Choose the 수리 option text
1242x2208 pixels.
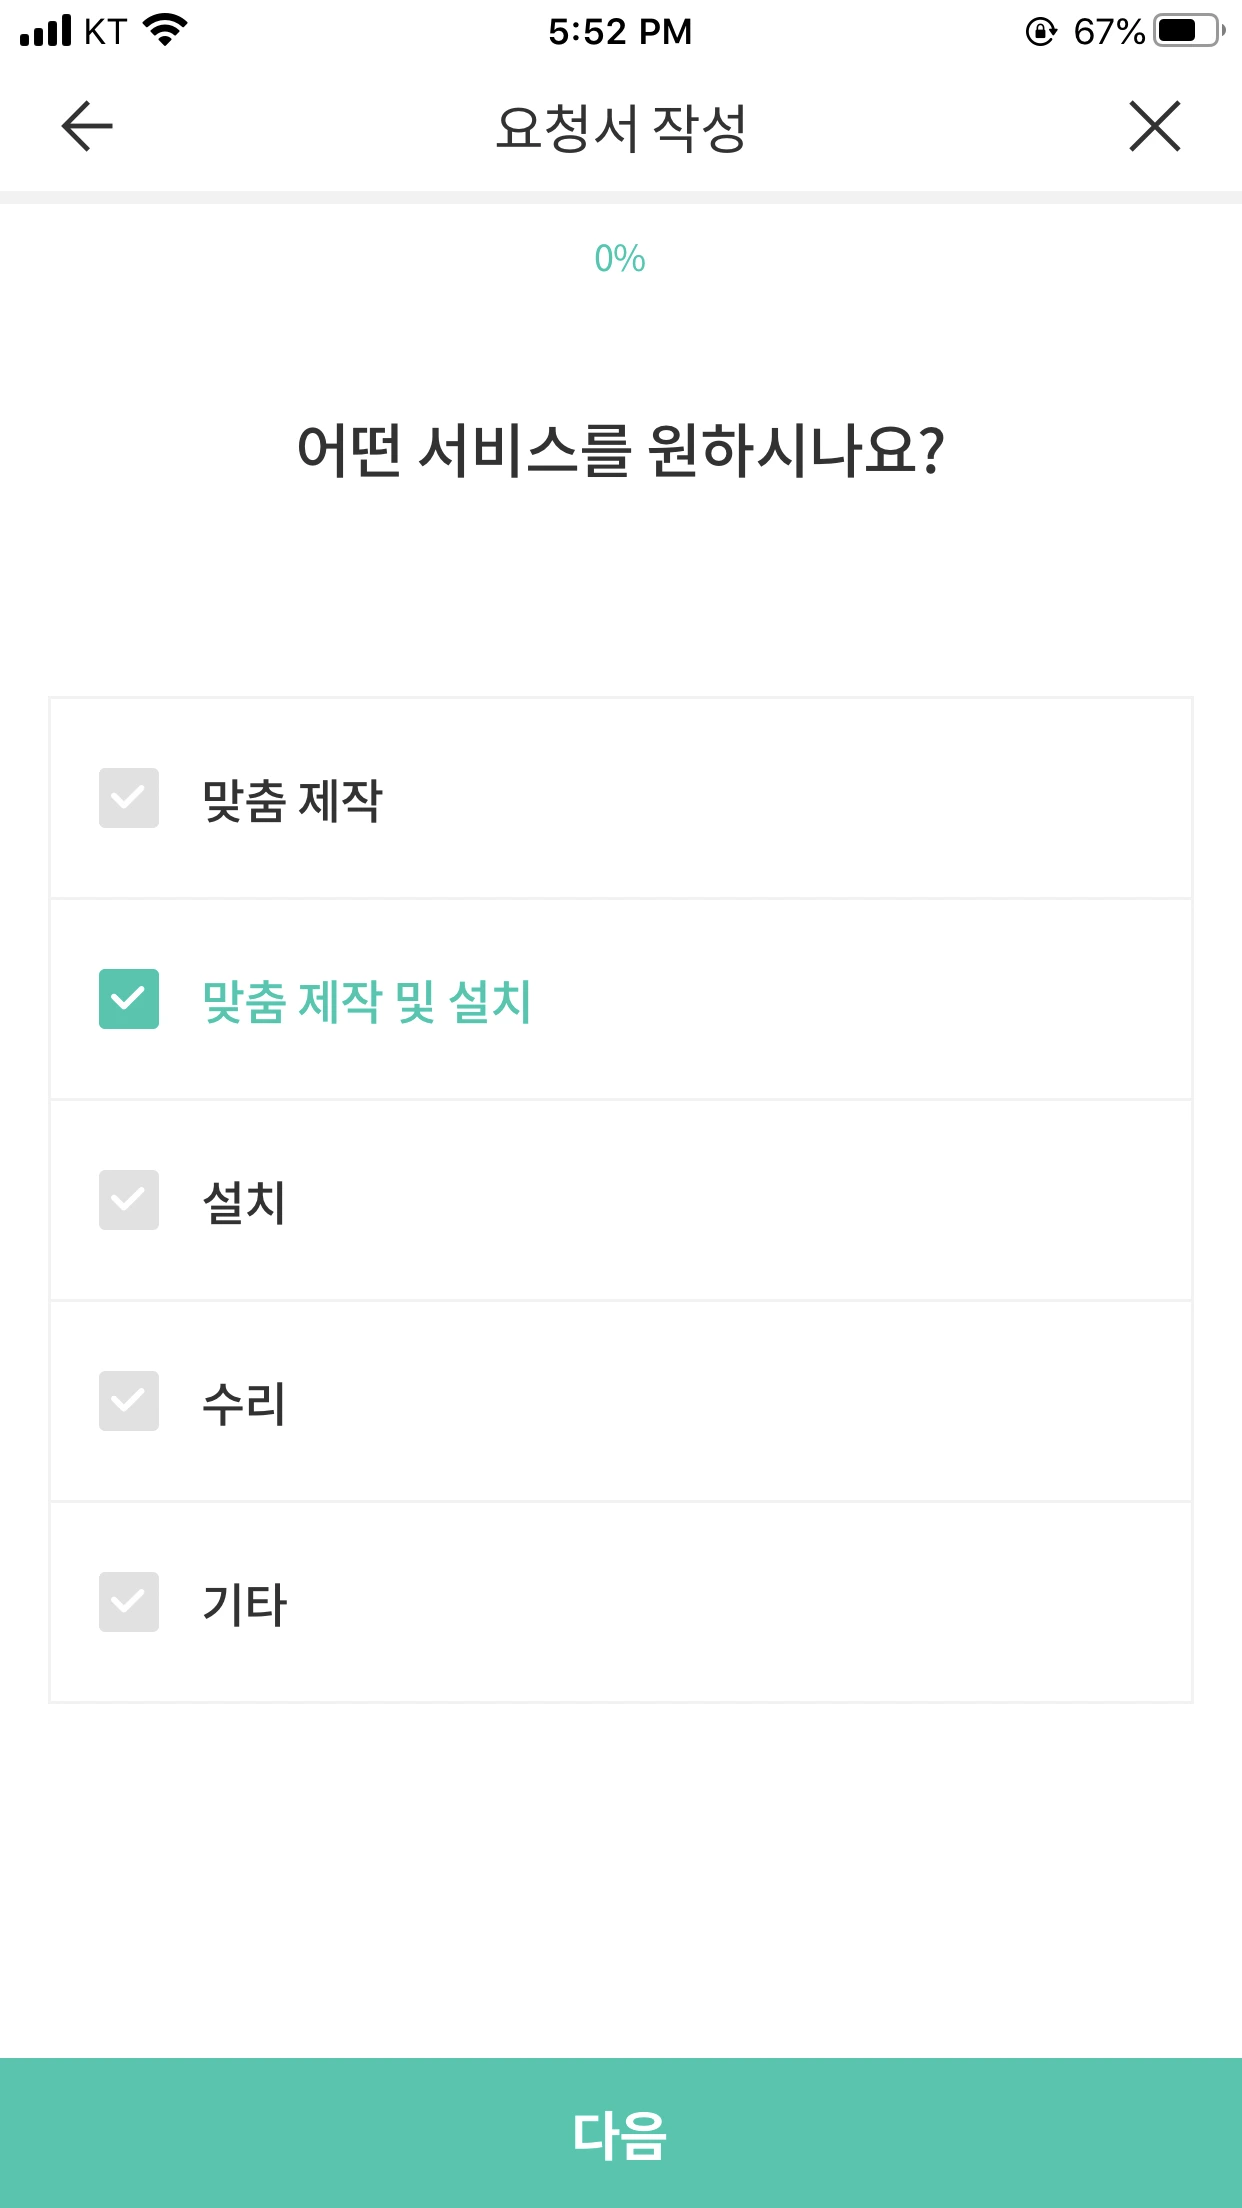pos(244,1404)
